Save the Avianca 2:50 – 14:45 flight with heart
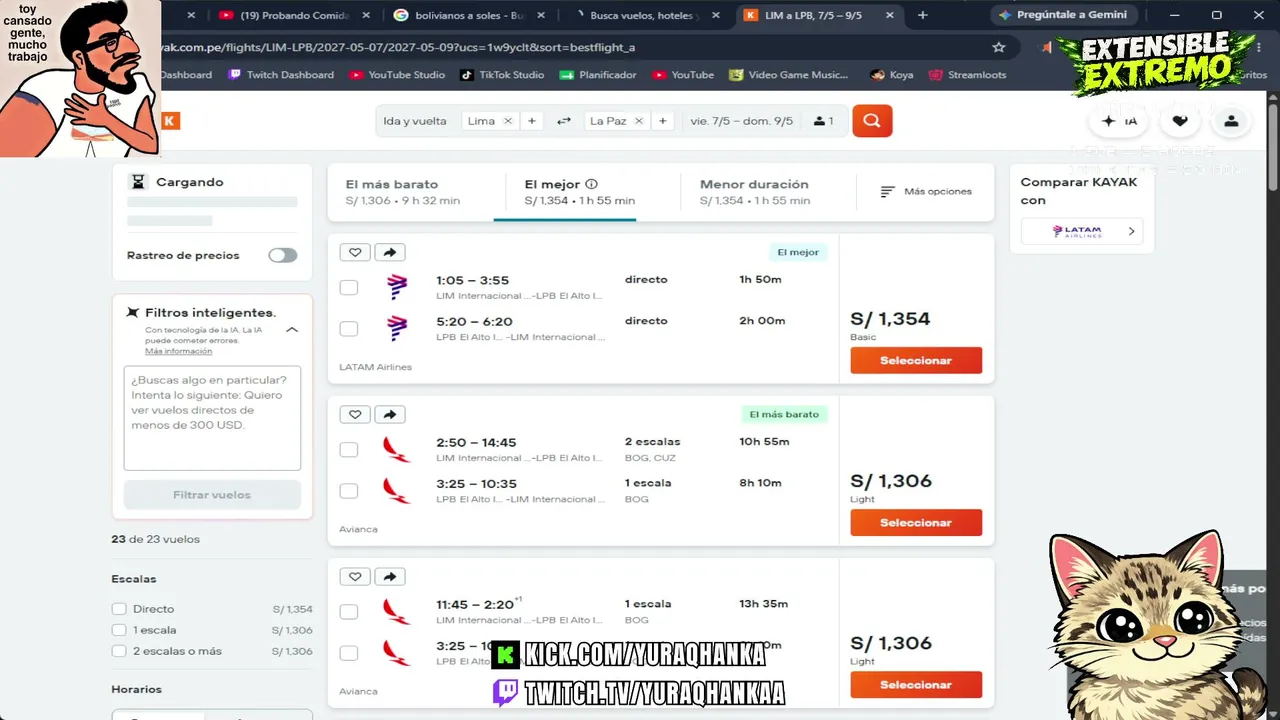Viewport: 1280px width, 720px height. click(355, 414)
